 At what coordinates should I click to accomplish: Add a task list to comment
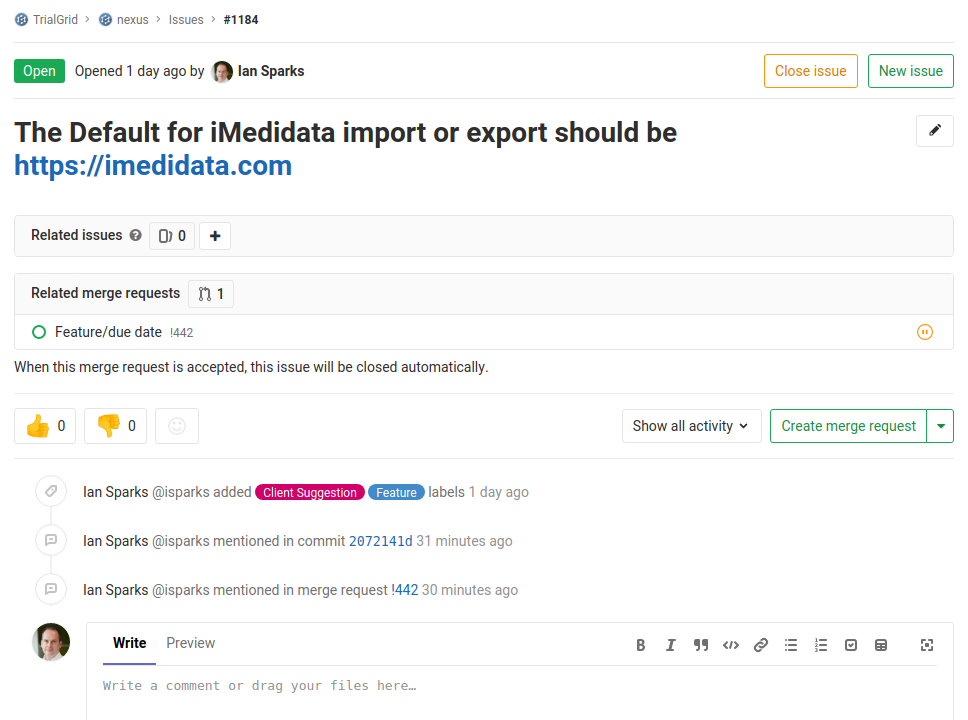851,645
